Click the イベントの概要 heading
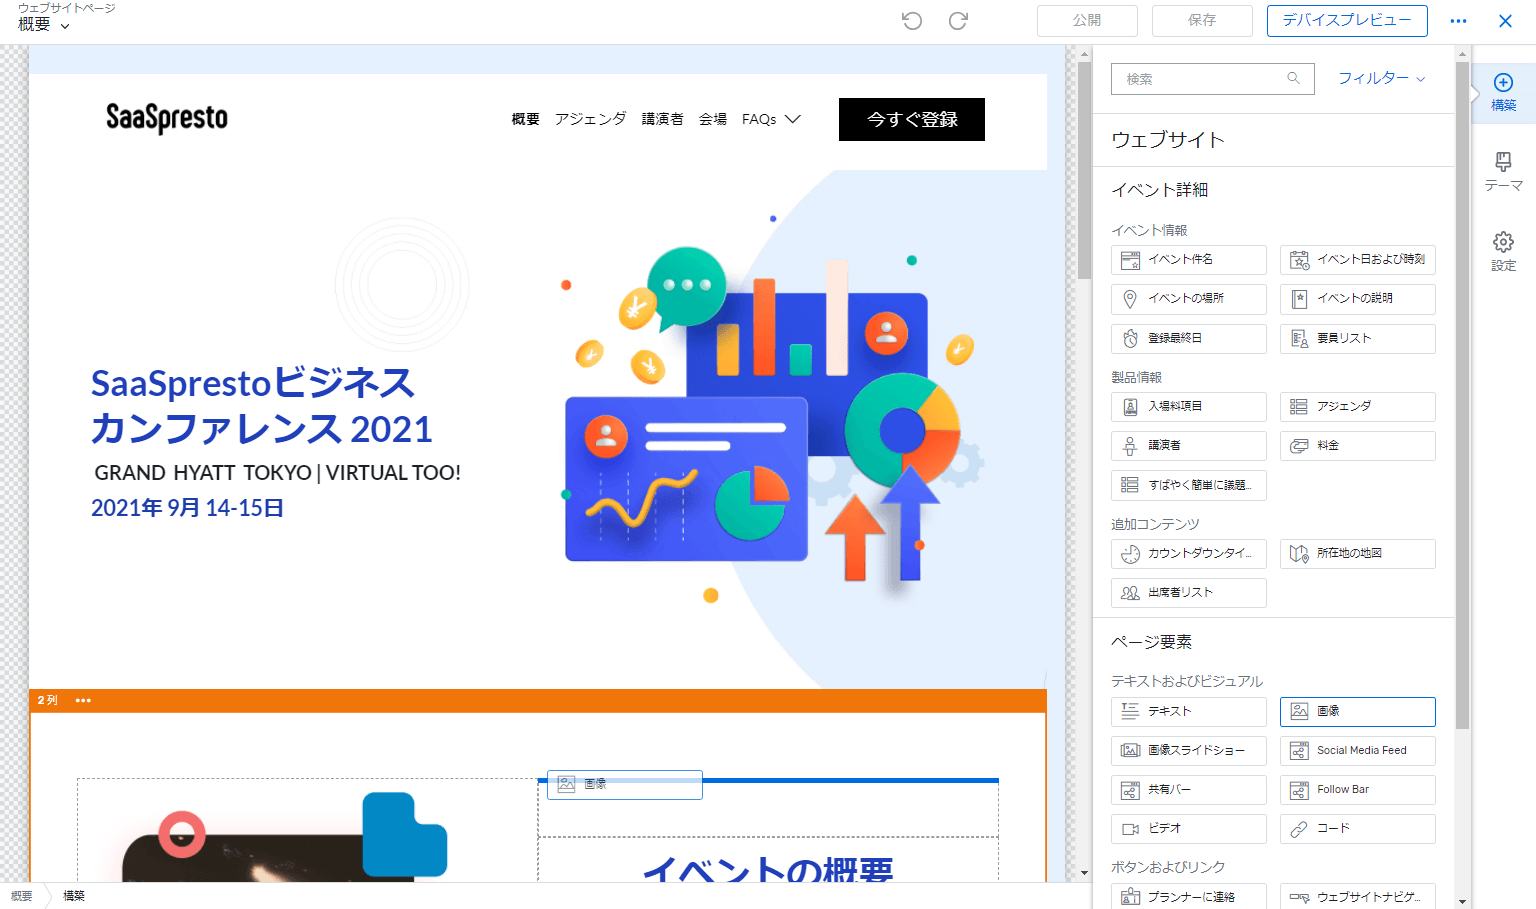This screenshot has height=909, width=1536. [x=768, y=869]
